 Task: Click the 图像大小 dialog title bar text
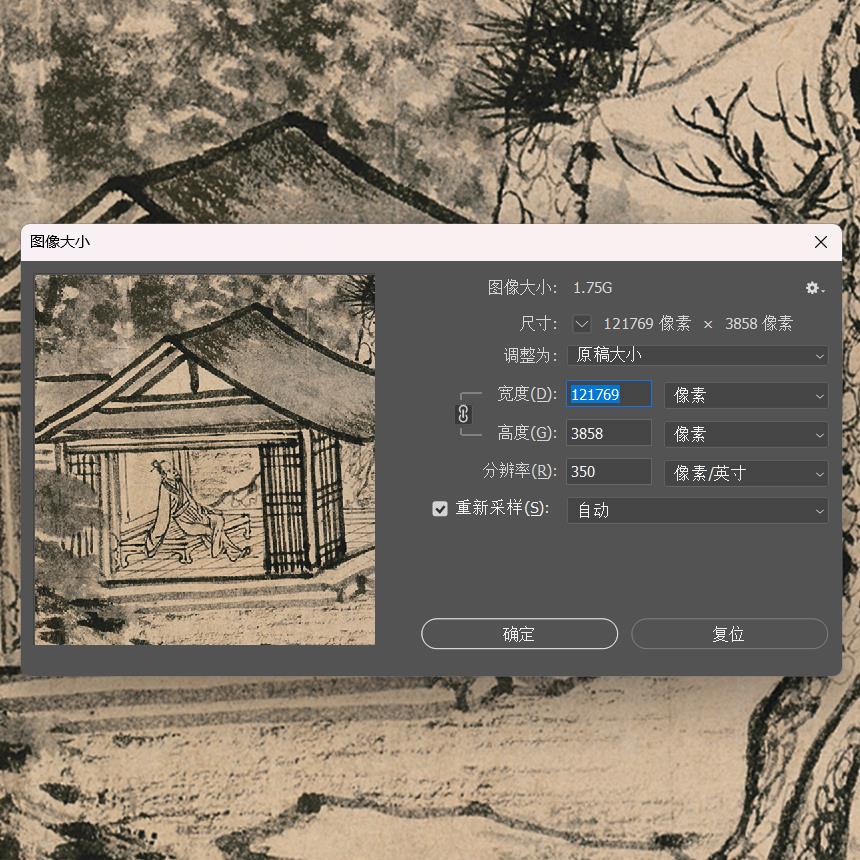point(60,242)
